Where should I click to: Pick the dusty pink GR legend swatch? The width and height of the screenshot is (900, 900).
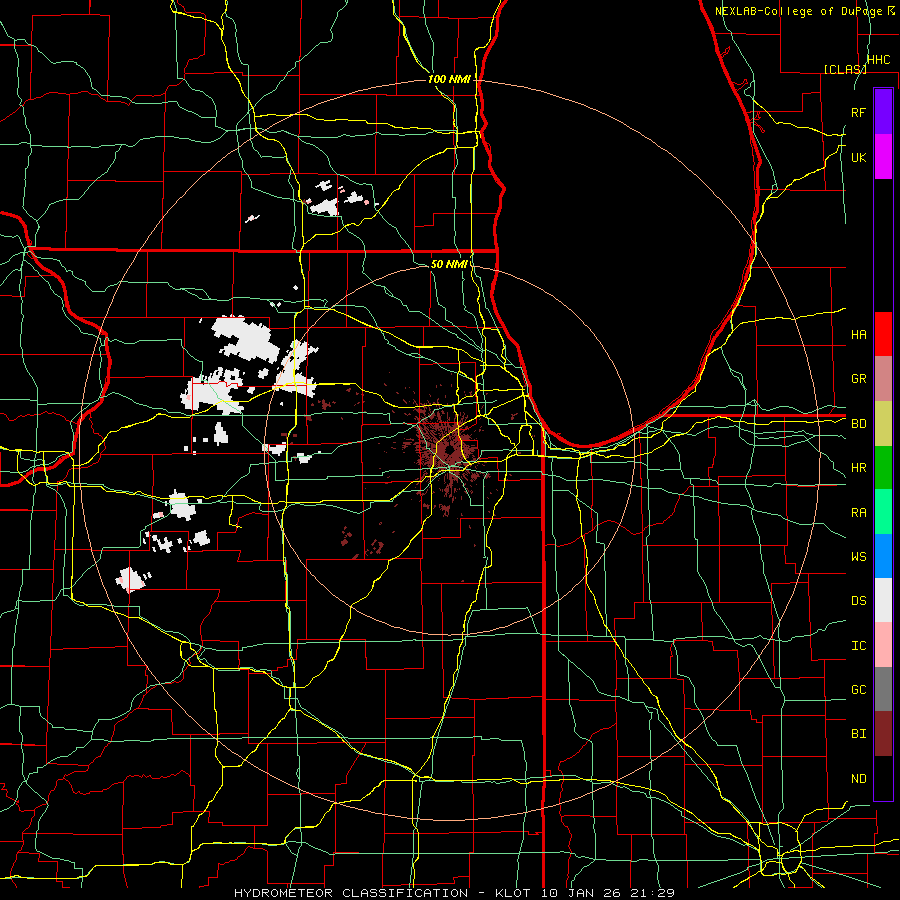tap(883, 379)
